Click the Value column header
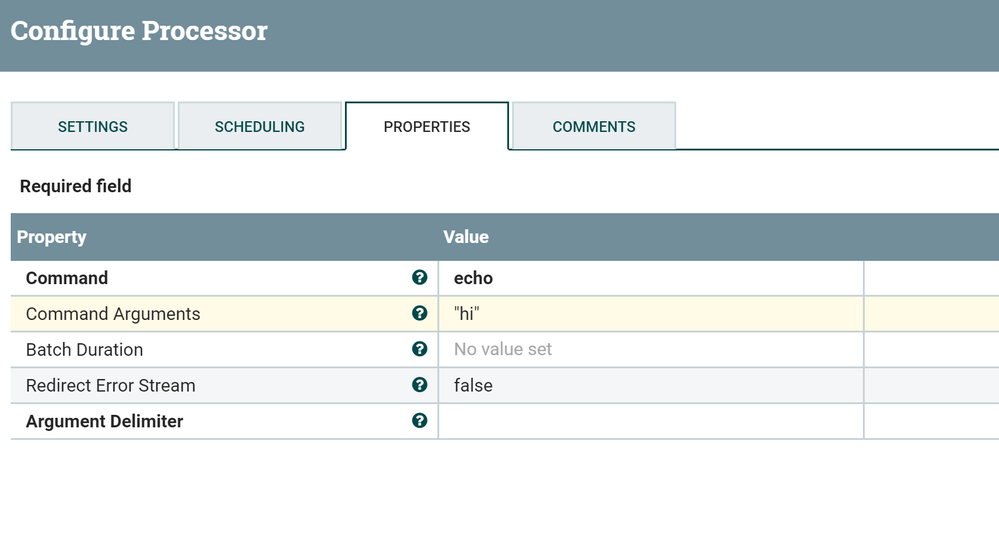 coord(466,237)
